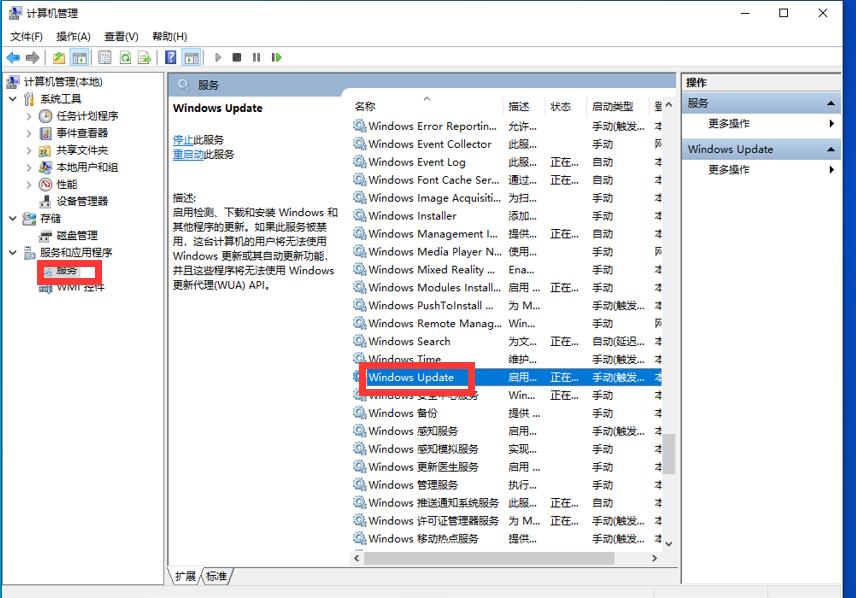Pause the service via the pause icon
The width and height of the screenshot is (856, 598).
[x=256, y=57]
